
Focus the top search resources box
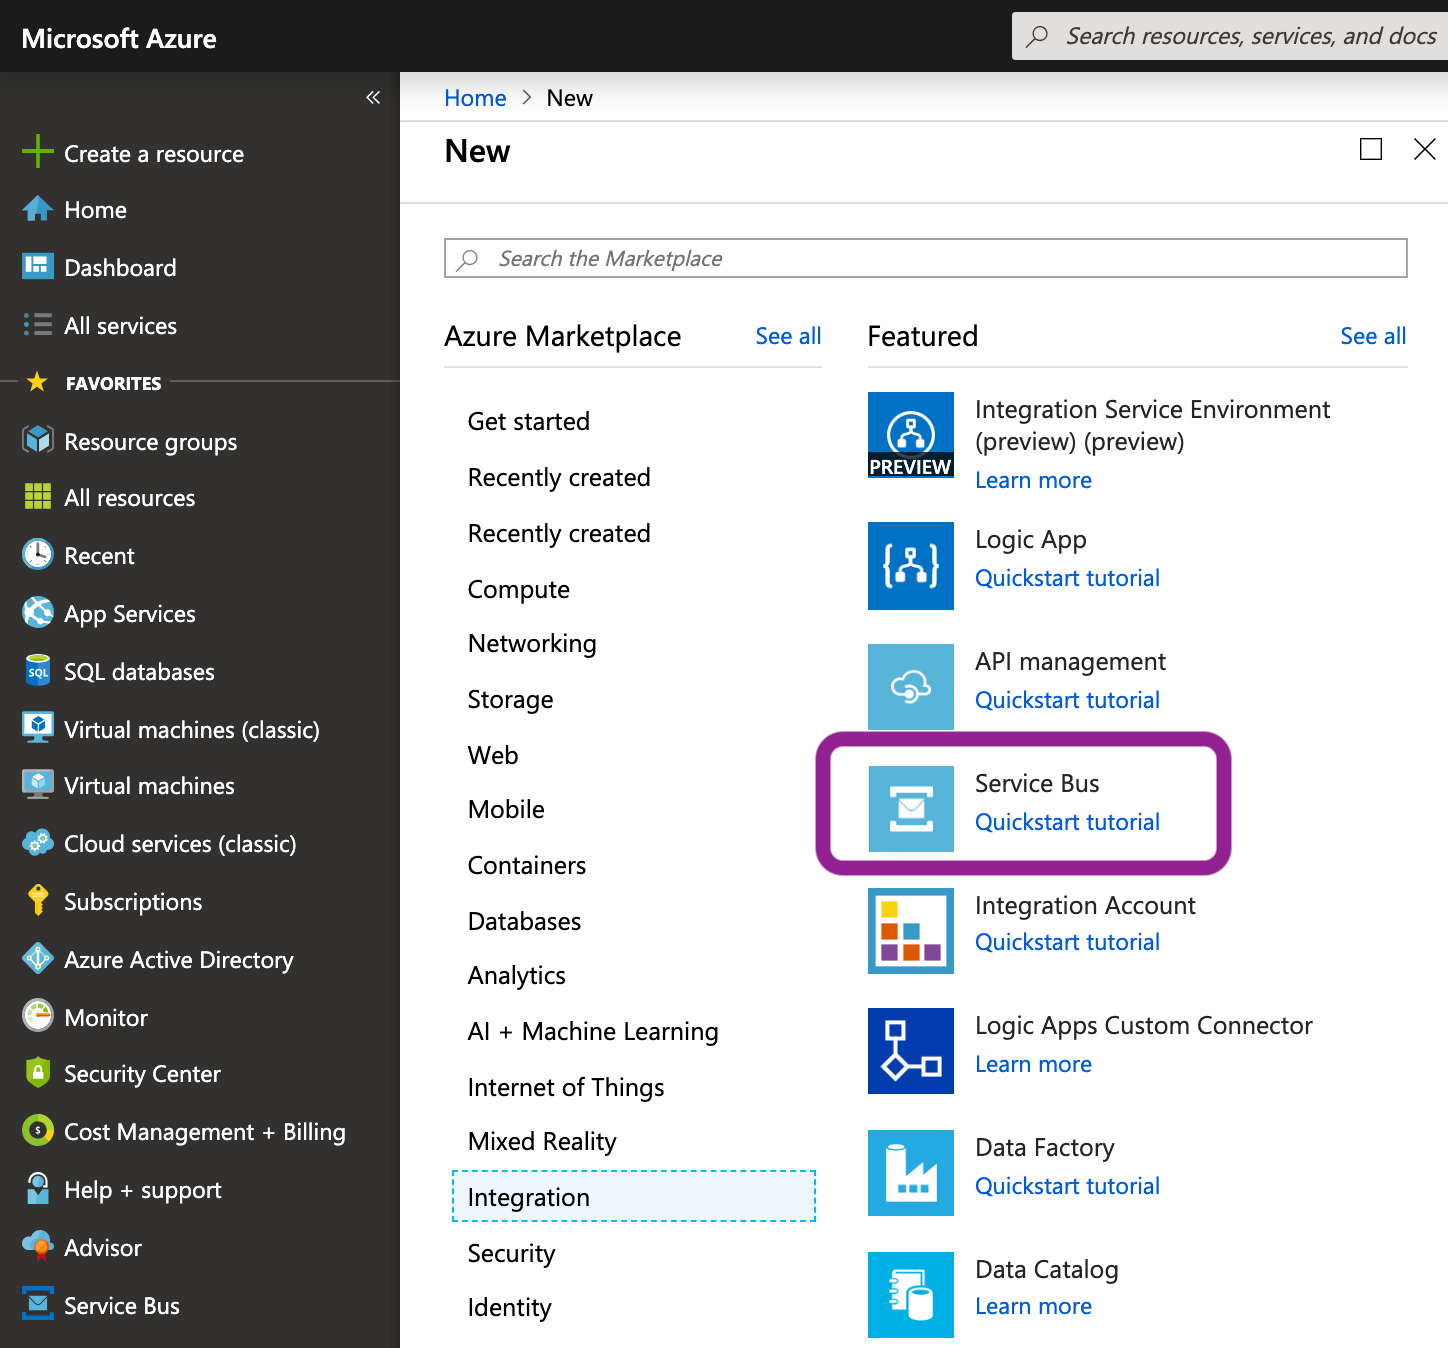pos(1230,36)
